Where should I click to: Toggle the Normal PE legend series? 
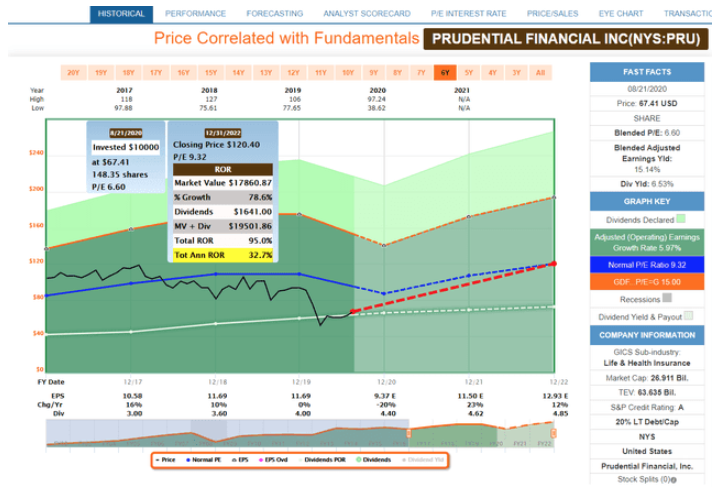pyautogui.click(x=203, y=460)
